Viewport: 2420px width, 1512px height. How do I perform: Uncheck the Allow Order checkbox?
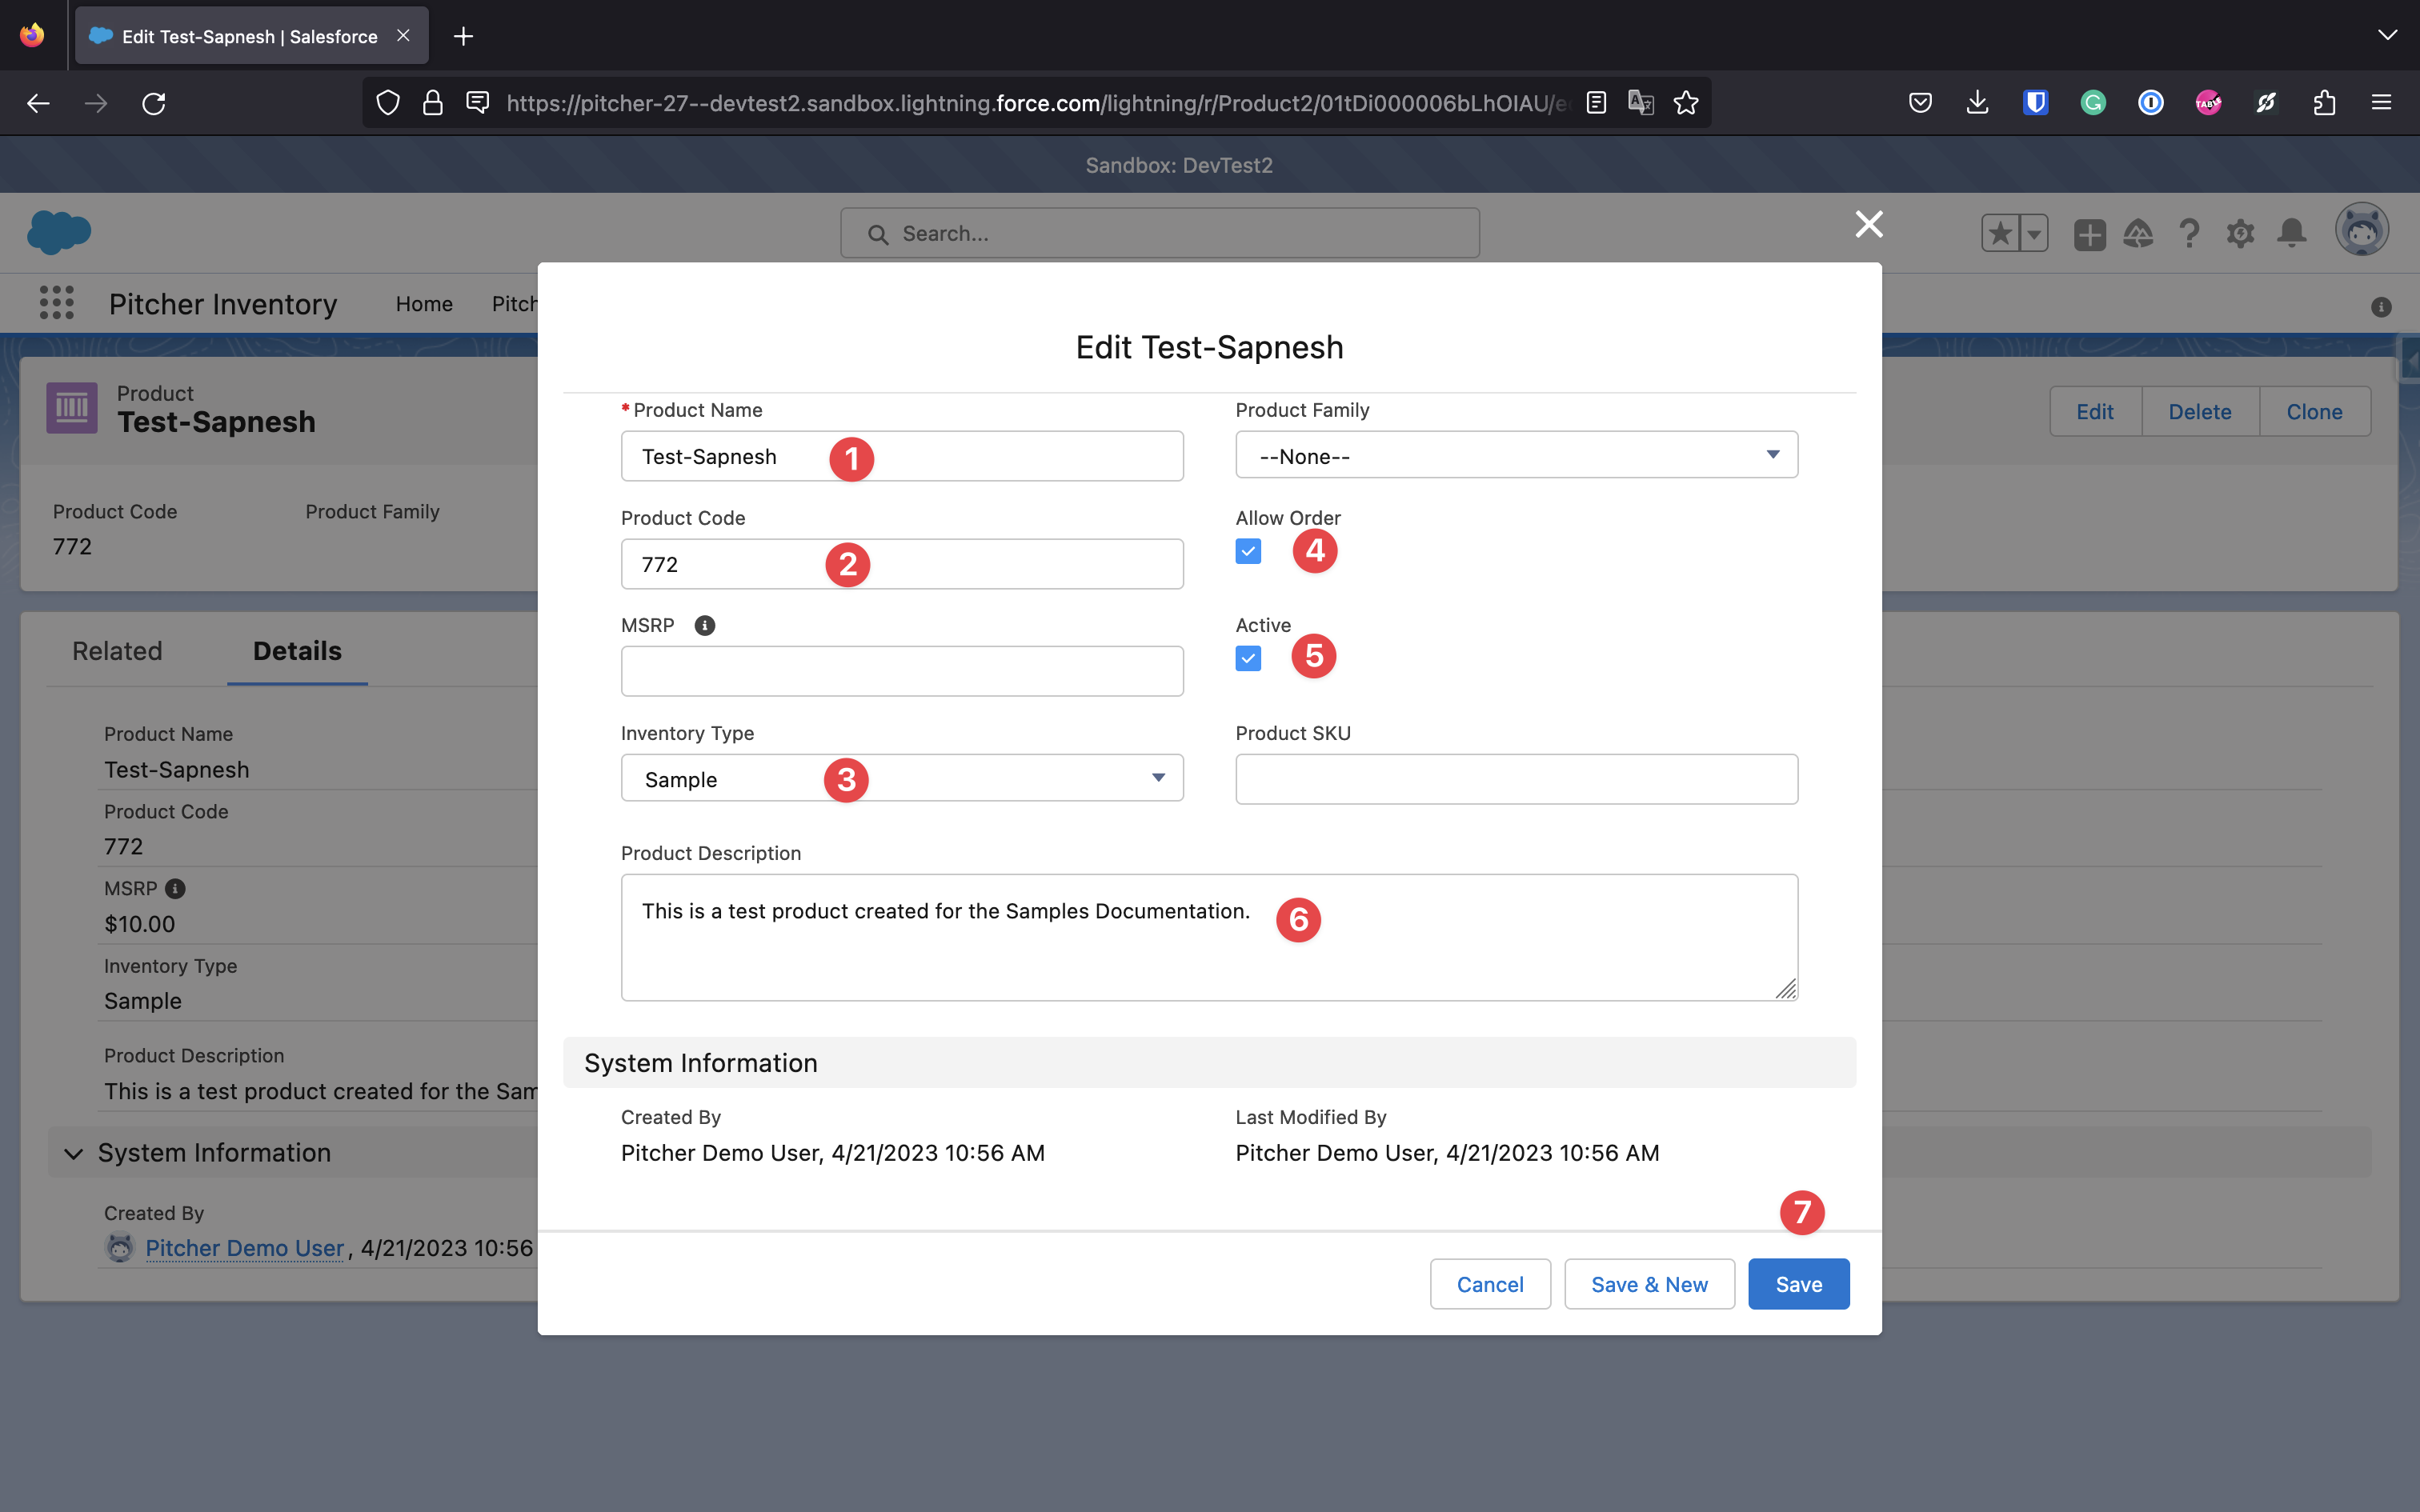[1248, 552]
